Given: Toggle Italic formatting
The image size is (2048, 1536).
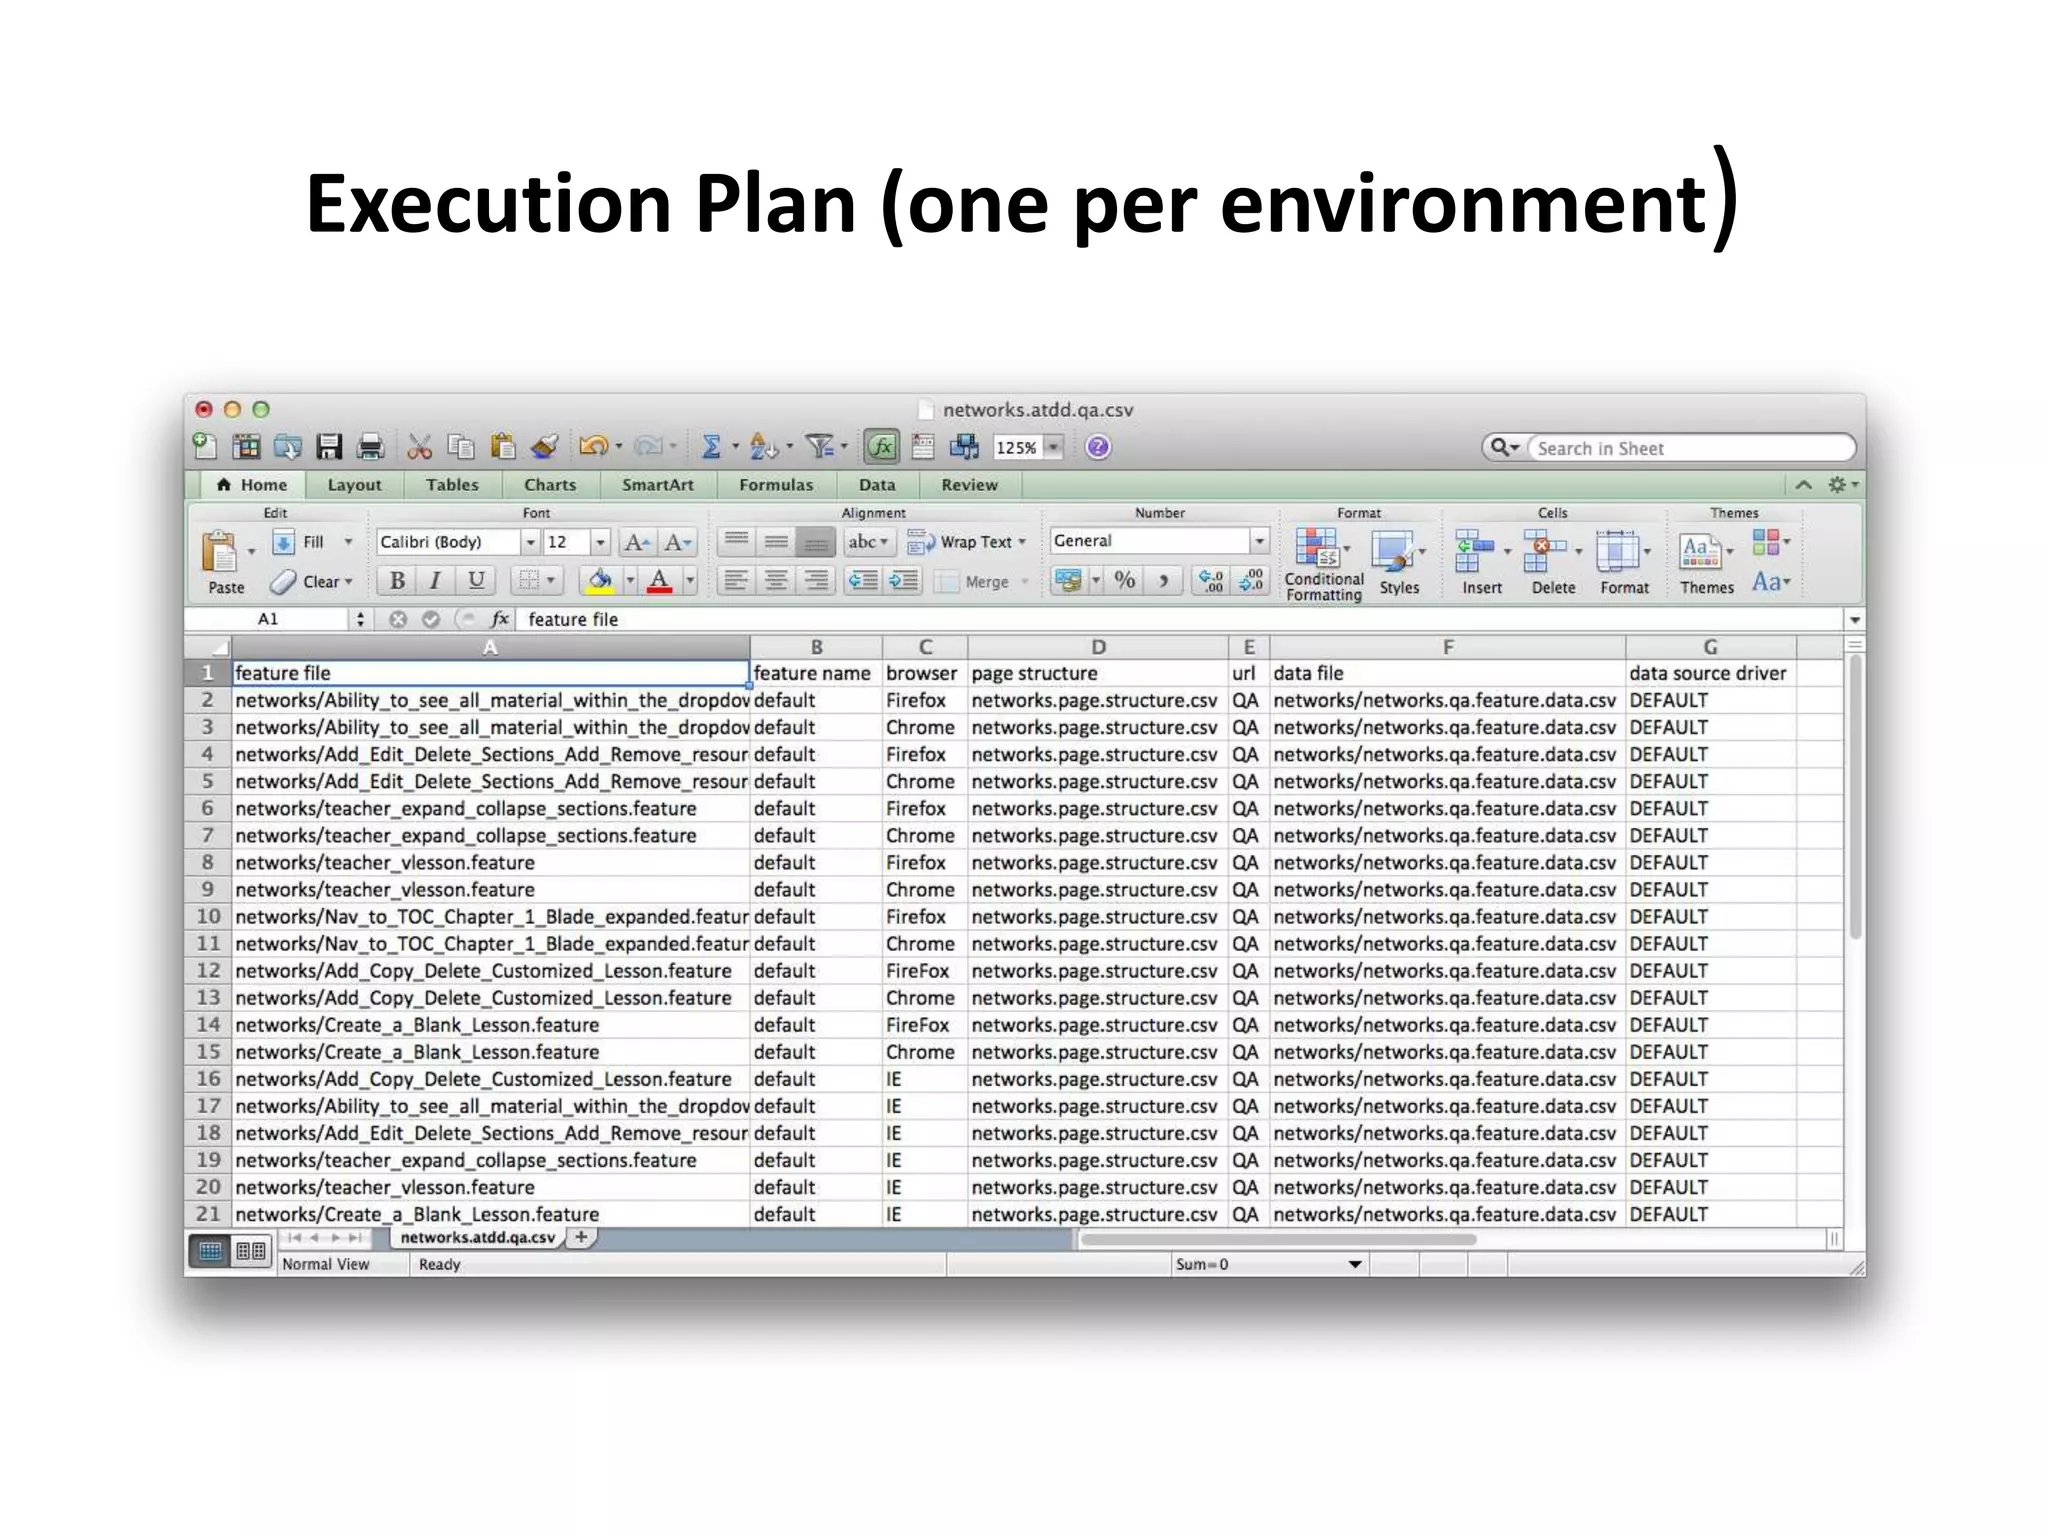Looking at the screenshot, I should click(435, 581).
